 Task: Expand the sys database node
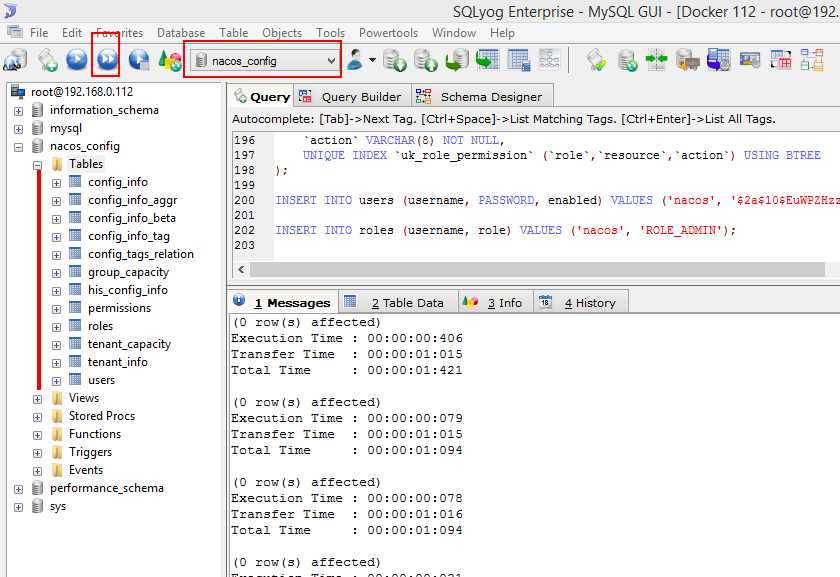coord(19,507)
